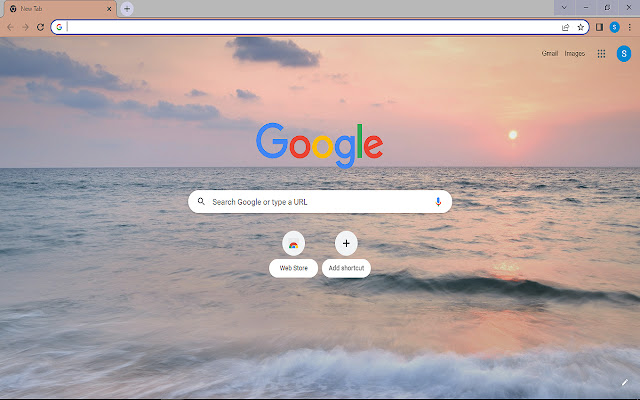Screen dimensions: 640x400
Task: Open a new tab with plus button
Action: pos(127,9)
